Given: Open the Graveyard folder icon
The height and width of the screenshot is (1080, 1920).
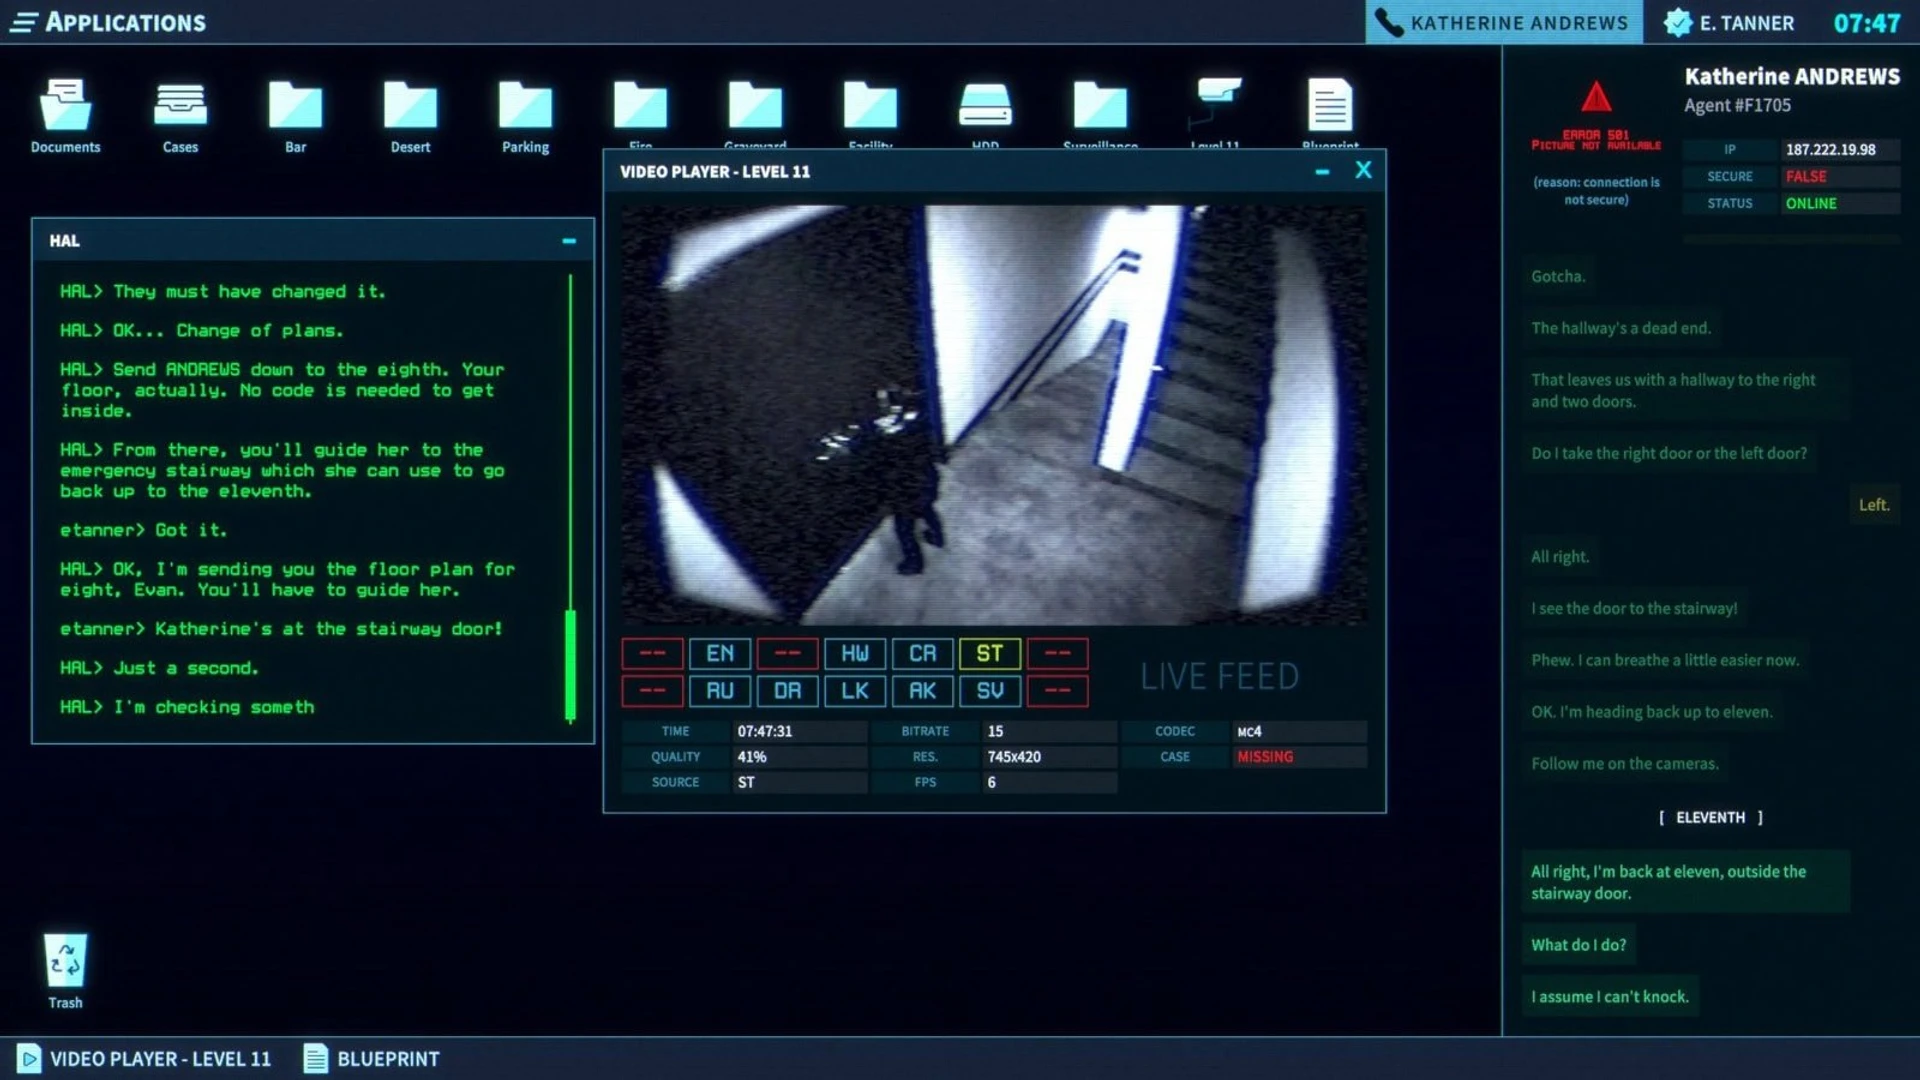Looking at the screenshot, I should point(755,105).
